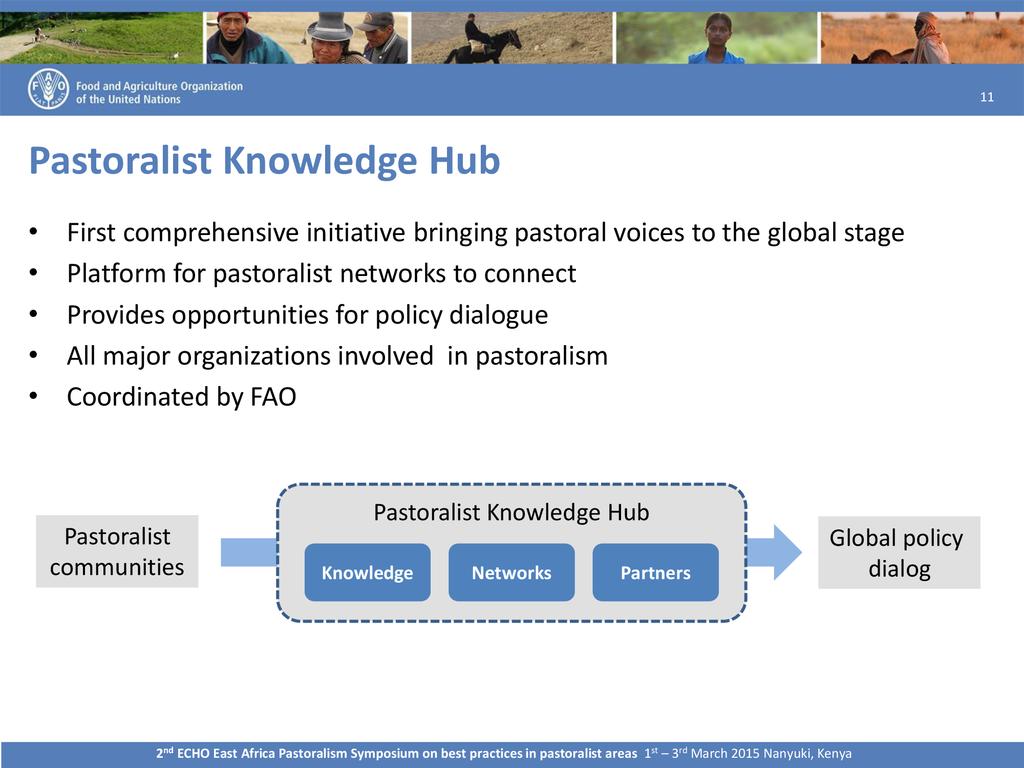Screen dimensions: 1024x768
Task: Open the photo of girl in blue
Action: pos(714,38)
